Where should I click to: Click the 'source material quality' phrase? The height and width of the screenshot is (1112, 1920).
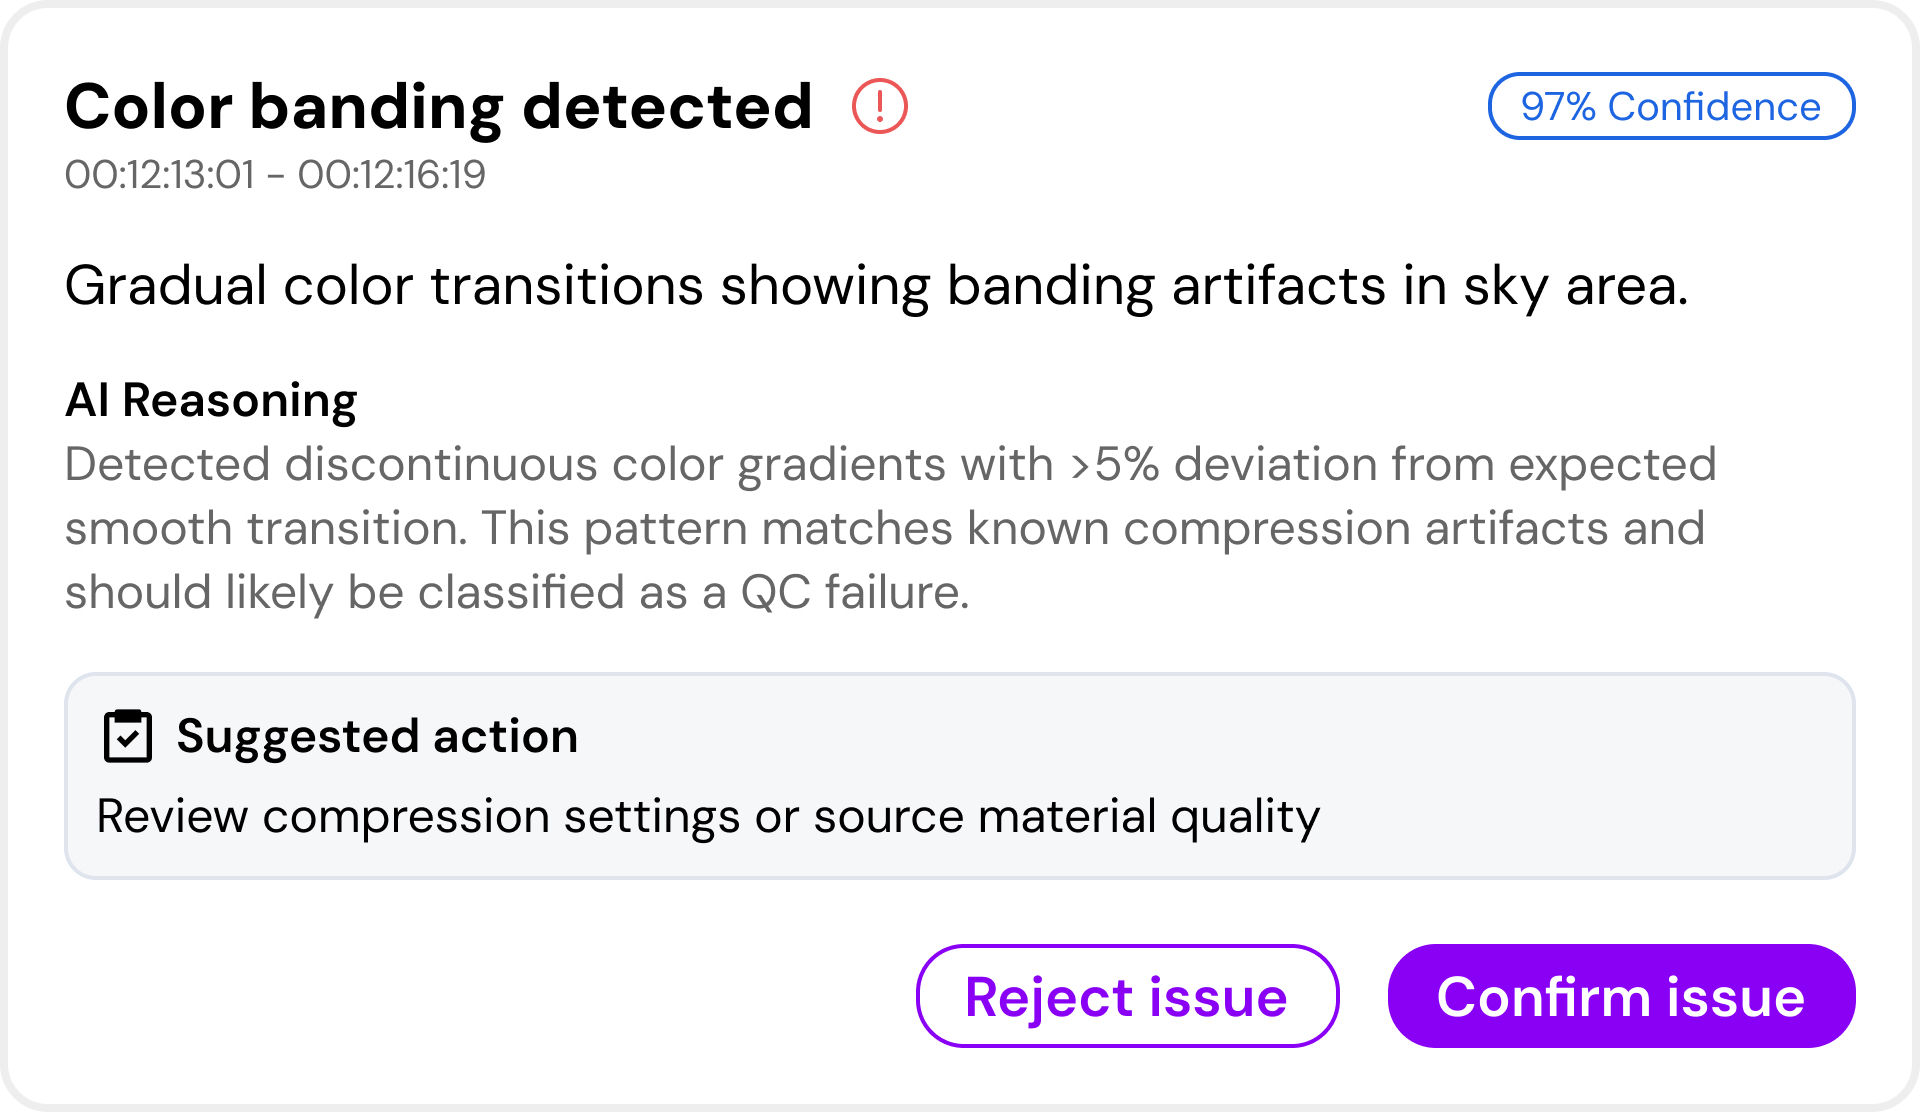click(1067, 817)
